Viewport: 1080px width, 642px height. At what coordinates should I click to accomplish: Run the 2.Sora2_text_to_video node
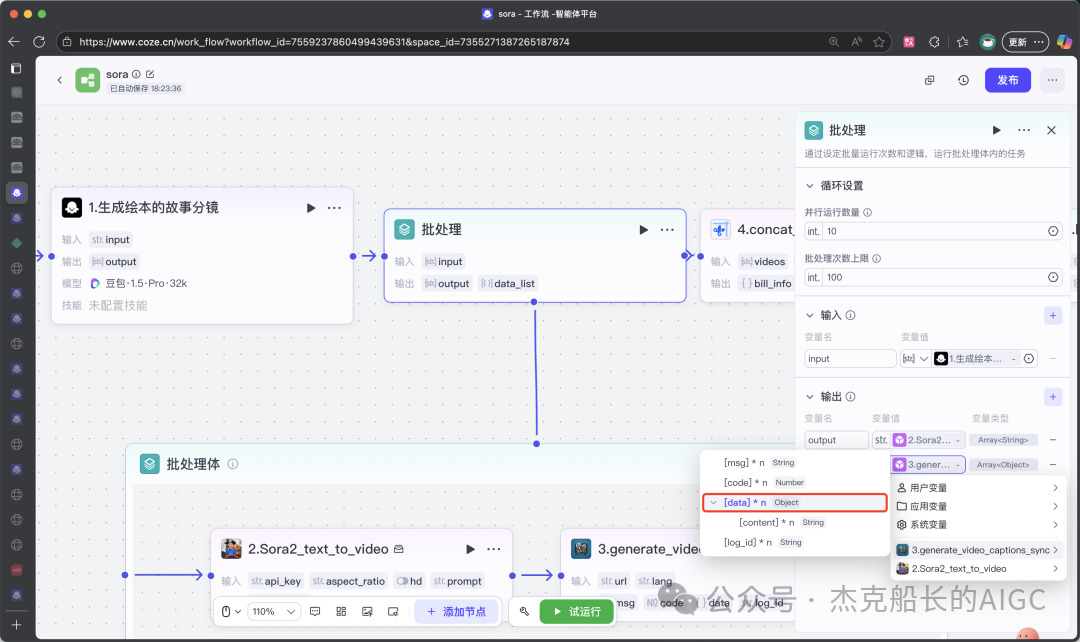tap(470, 549)
